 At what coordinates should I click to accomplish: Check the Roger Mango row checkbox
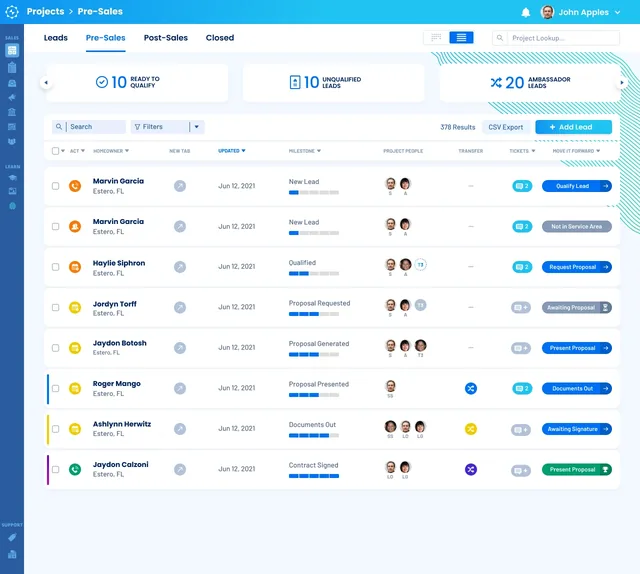click(56, 388)
